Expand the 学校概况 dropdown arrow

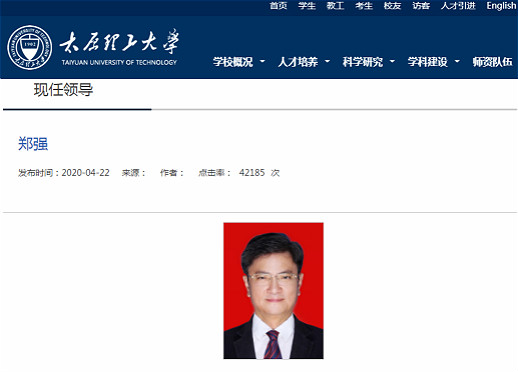tap(262, 61)
